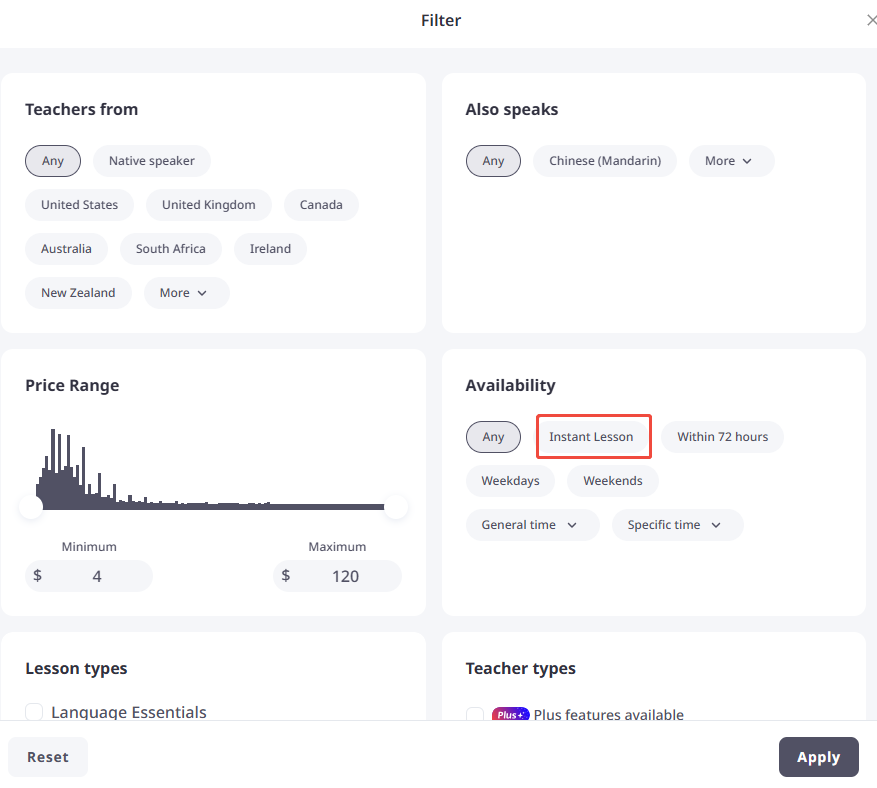Close the Filter dialog with X icon

point(871,20)
